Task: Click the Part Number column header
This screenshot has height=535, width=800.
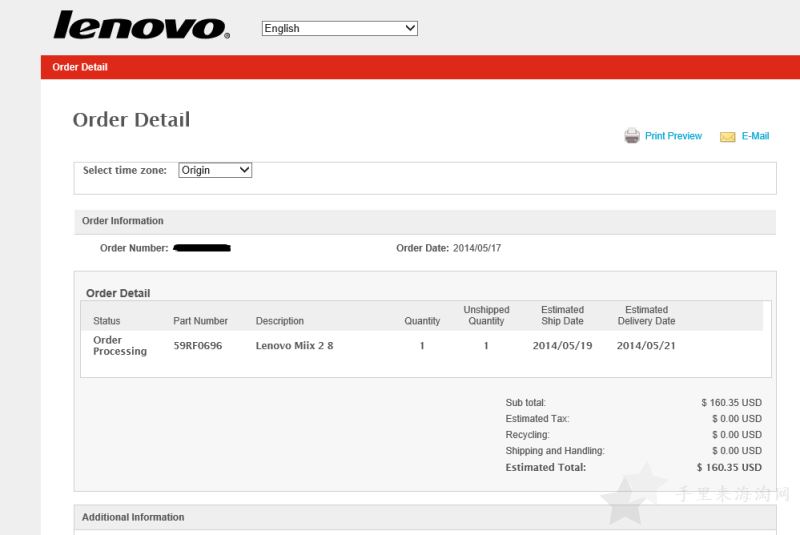Action: 201,321
